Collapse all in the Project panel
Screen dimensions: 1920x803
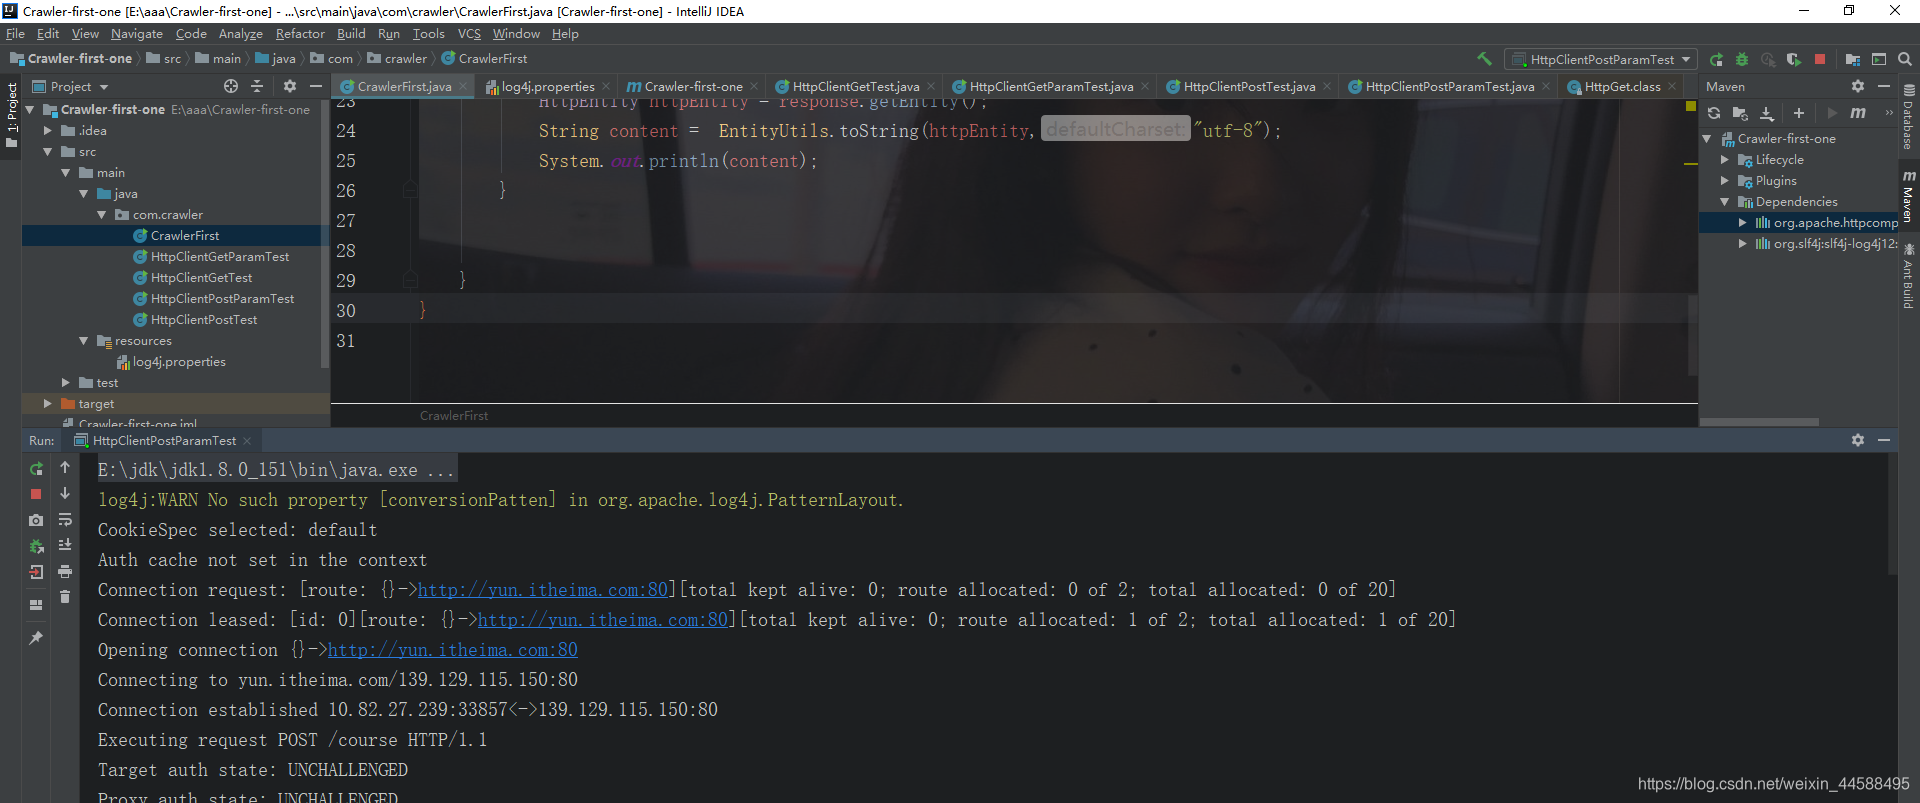[x=257, y=86]
